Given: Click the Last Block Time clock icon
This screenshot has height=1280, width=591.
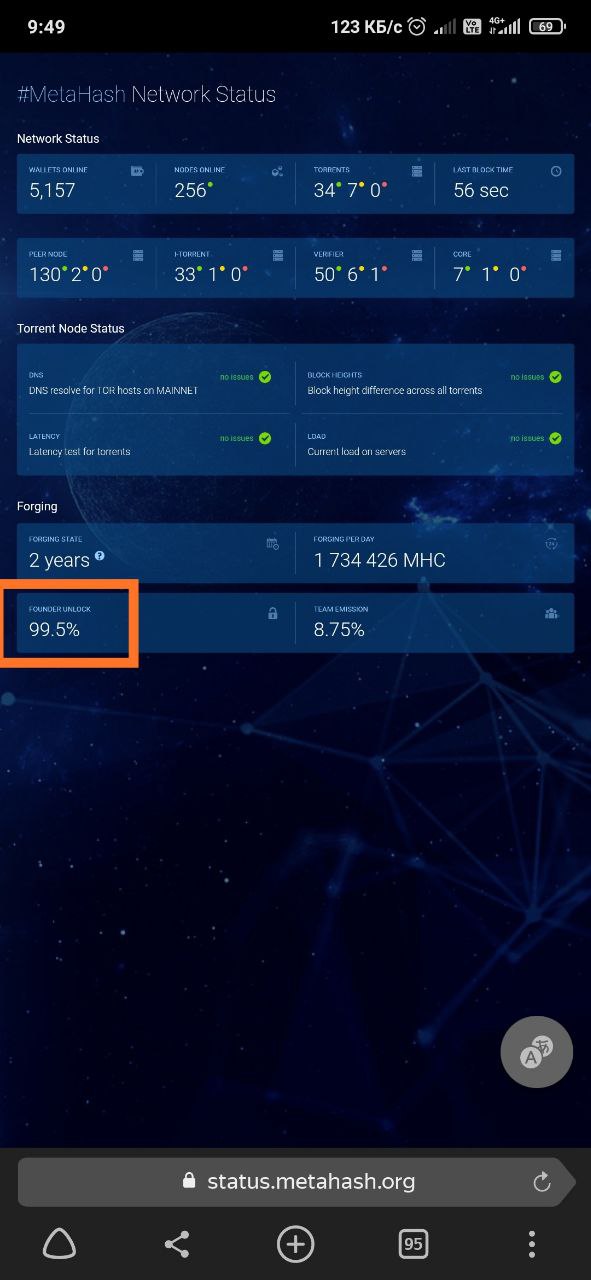Looking at the screenshot, I should 556,171.
